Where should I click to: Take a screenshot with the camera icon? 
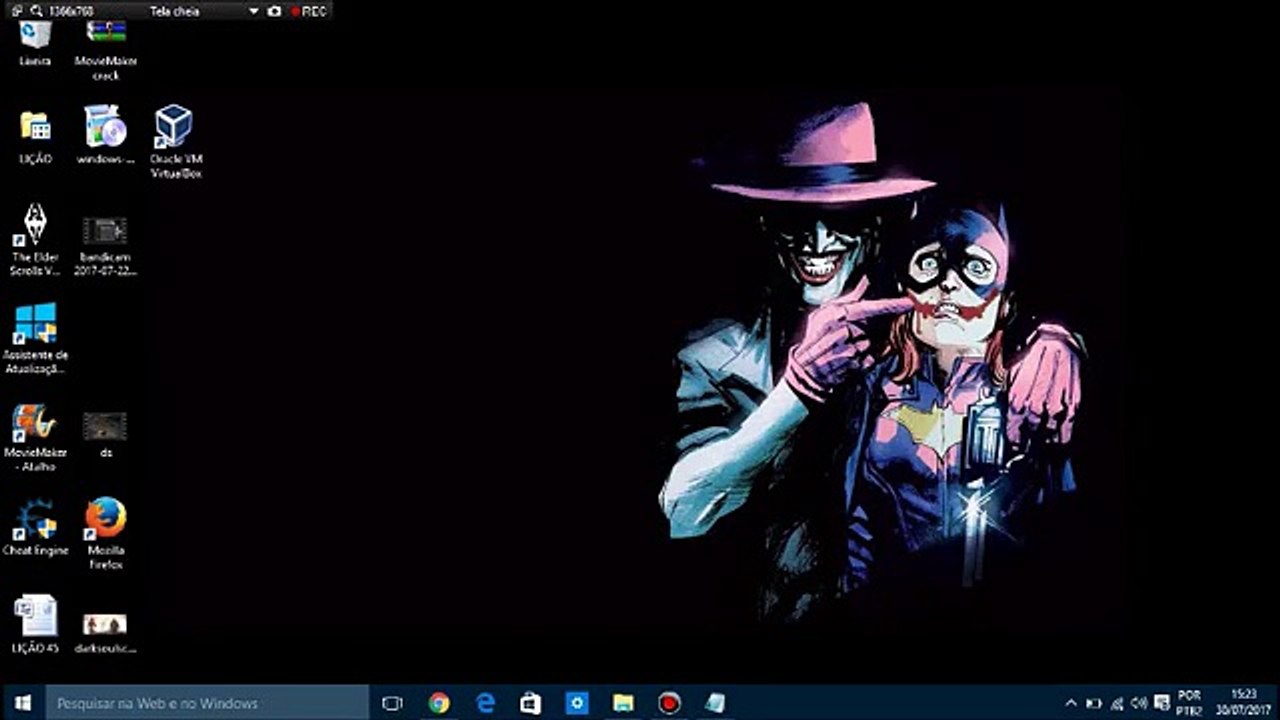coord(274,11)
